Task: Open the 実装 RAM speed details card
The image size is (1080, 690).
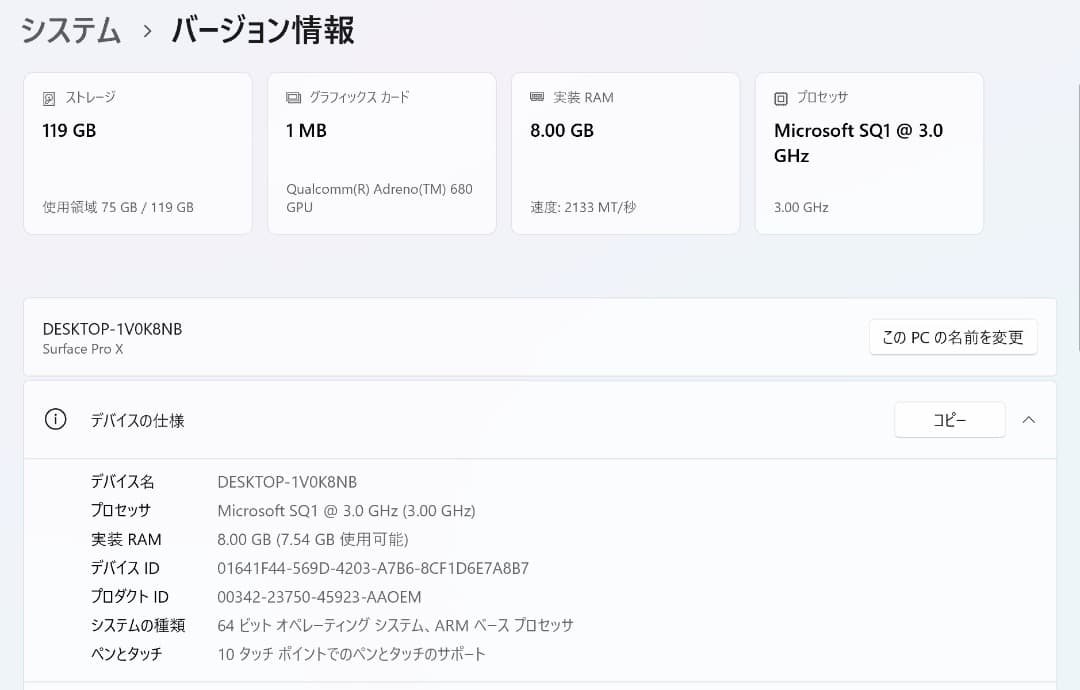Action: click(625, 152)
